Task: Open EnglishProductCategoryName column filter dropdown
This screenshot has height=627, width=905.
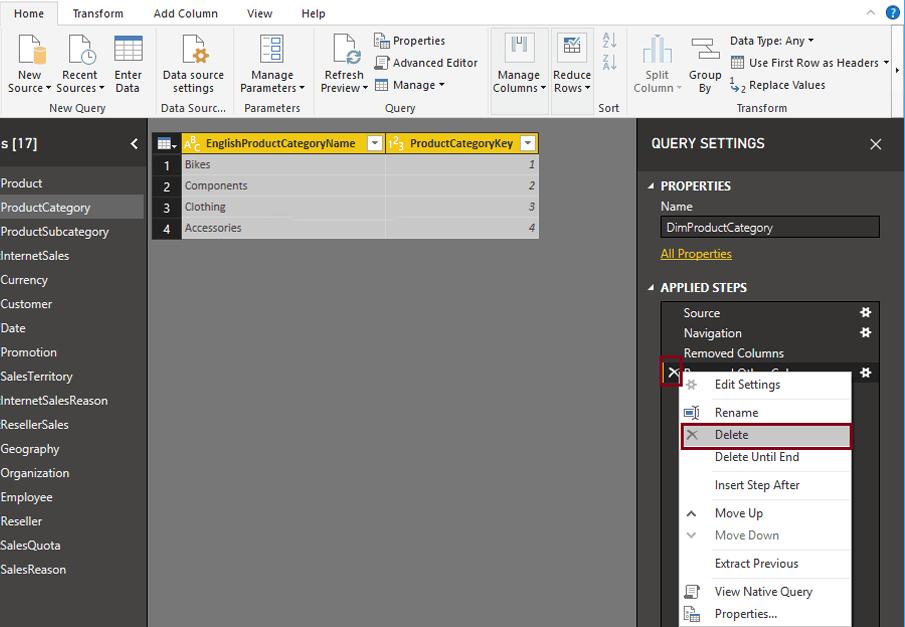Action: pyautogui.click(x=375, y=144)
